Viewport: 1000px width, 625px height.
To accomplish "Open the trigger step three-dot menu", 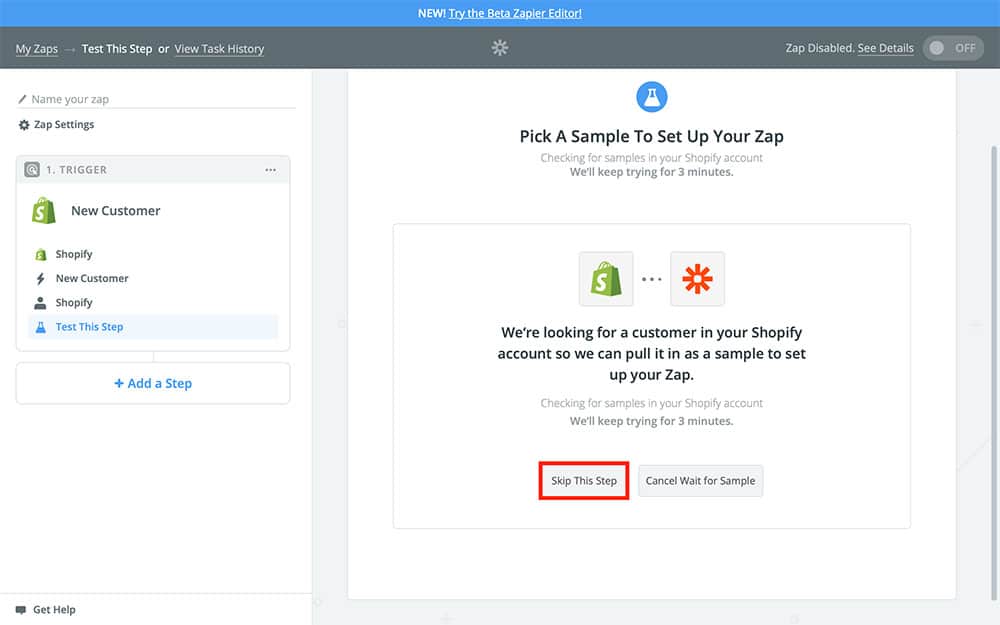I will pos(270,170).
